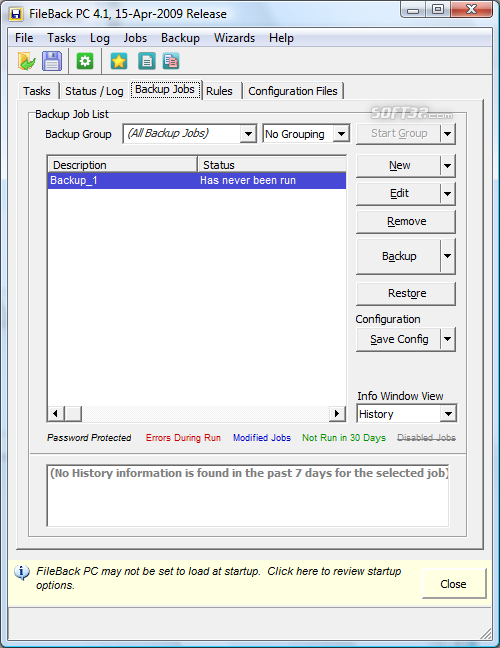Click the FileBack PC title bar icon
Image resolution: width=500 pixels, height=648 pixels.
[16, 14]
